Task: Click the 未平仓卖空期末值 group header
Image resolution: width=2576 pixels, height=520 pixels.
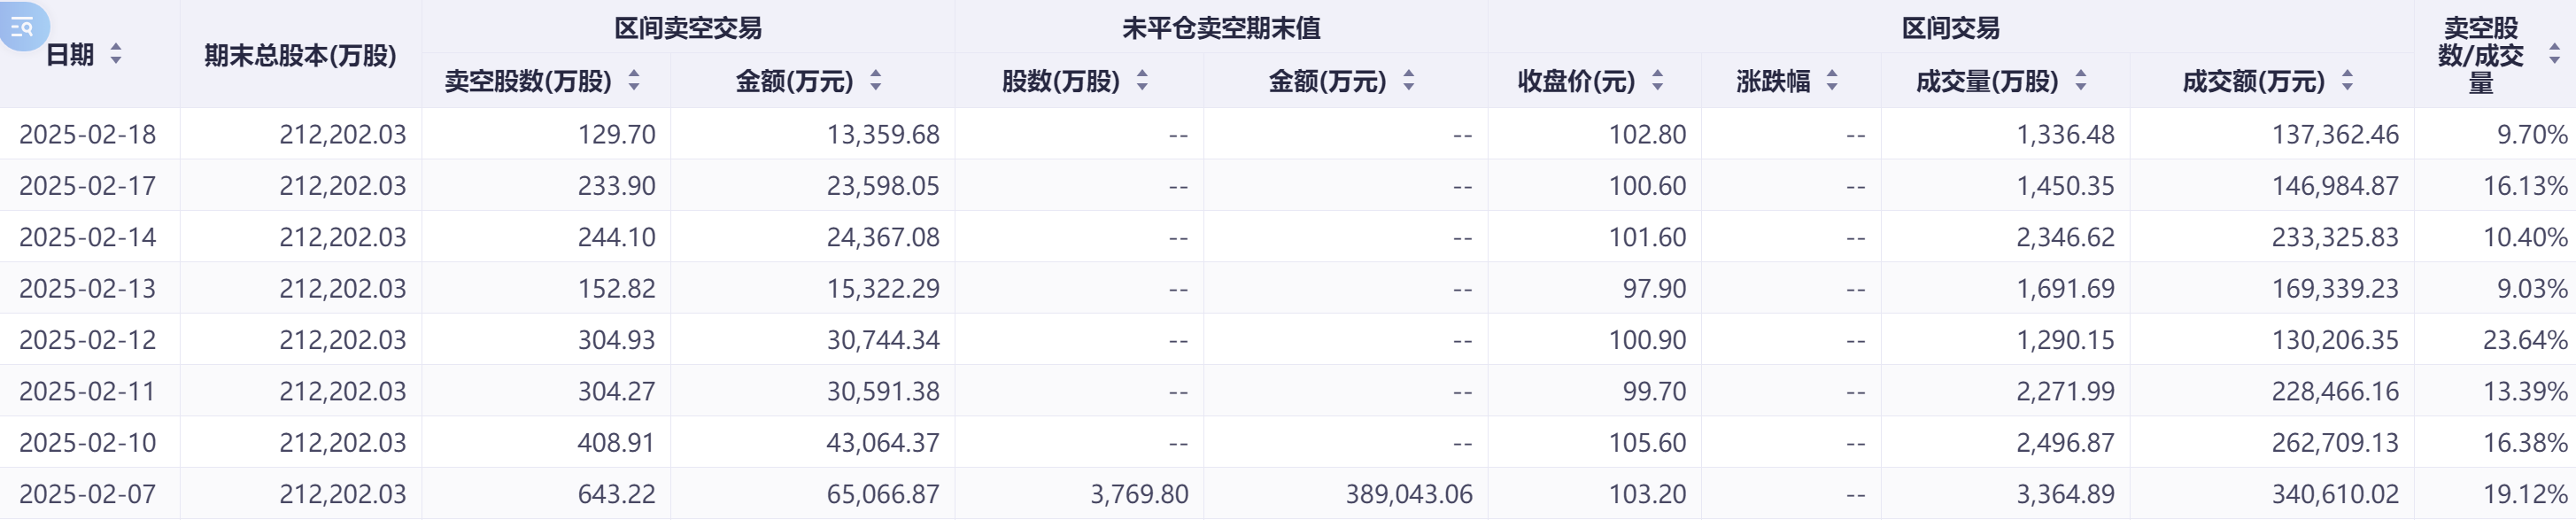Action: tap(1221, 28)
